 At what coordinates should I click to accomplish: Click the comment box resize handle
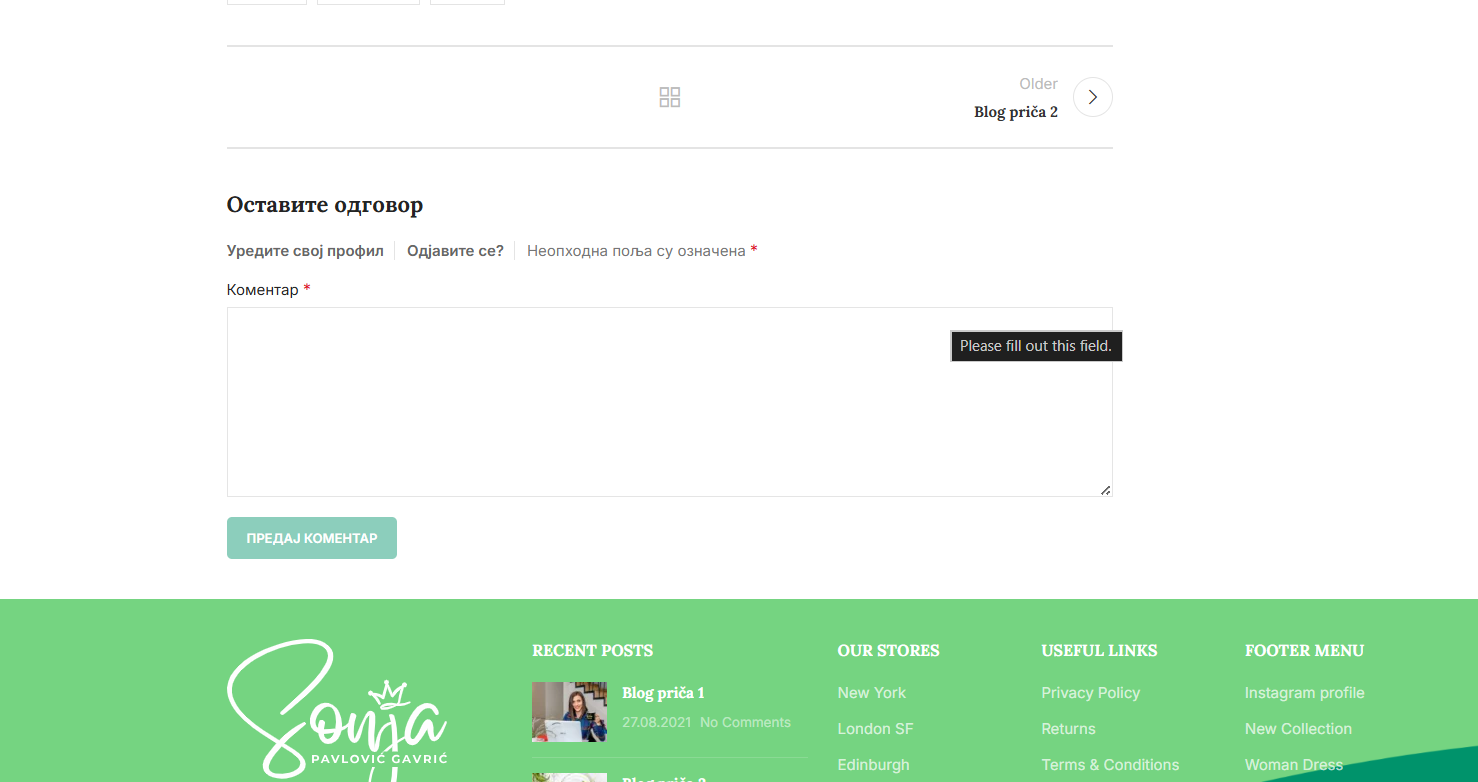[x=1105, y=490]
